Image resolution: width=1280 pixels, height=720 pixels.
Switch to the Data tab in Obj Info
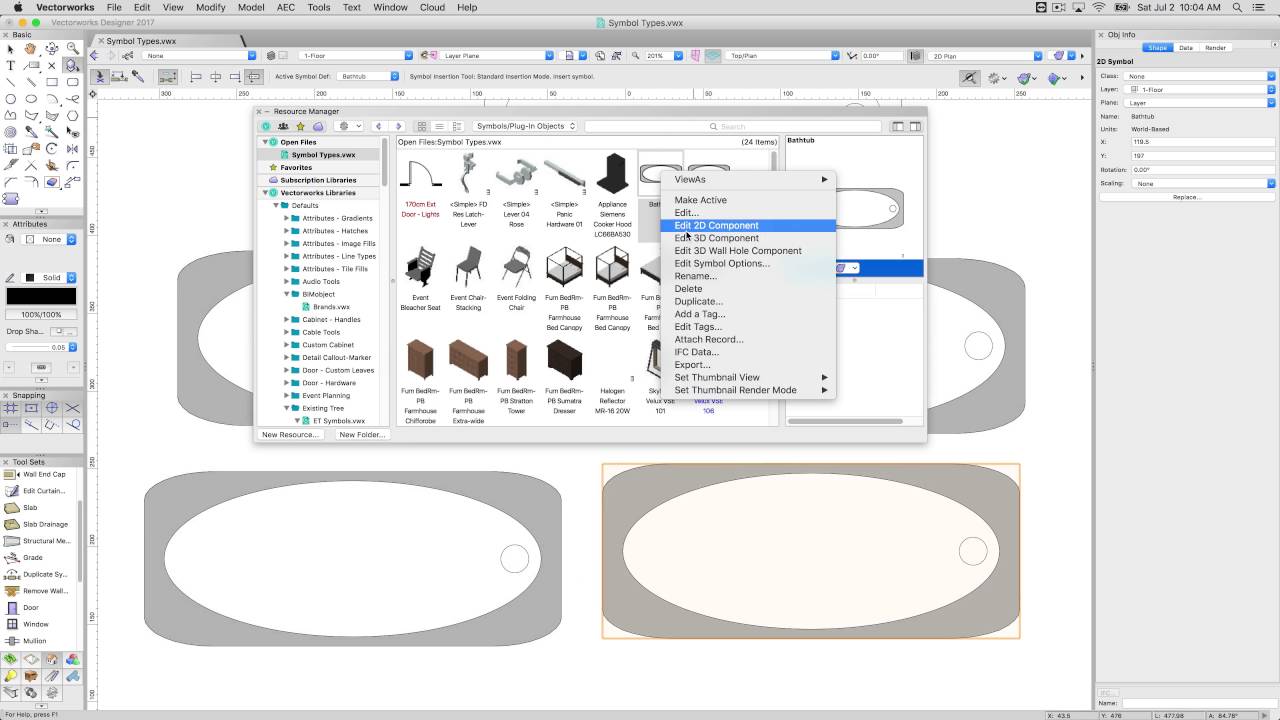point(1185,48)
